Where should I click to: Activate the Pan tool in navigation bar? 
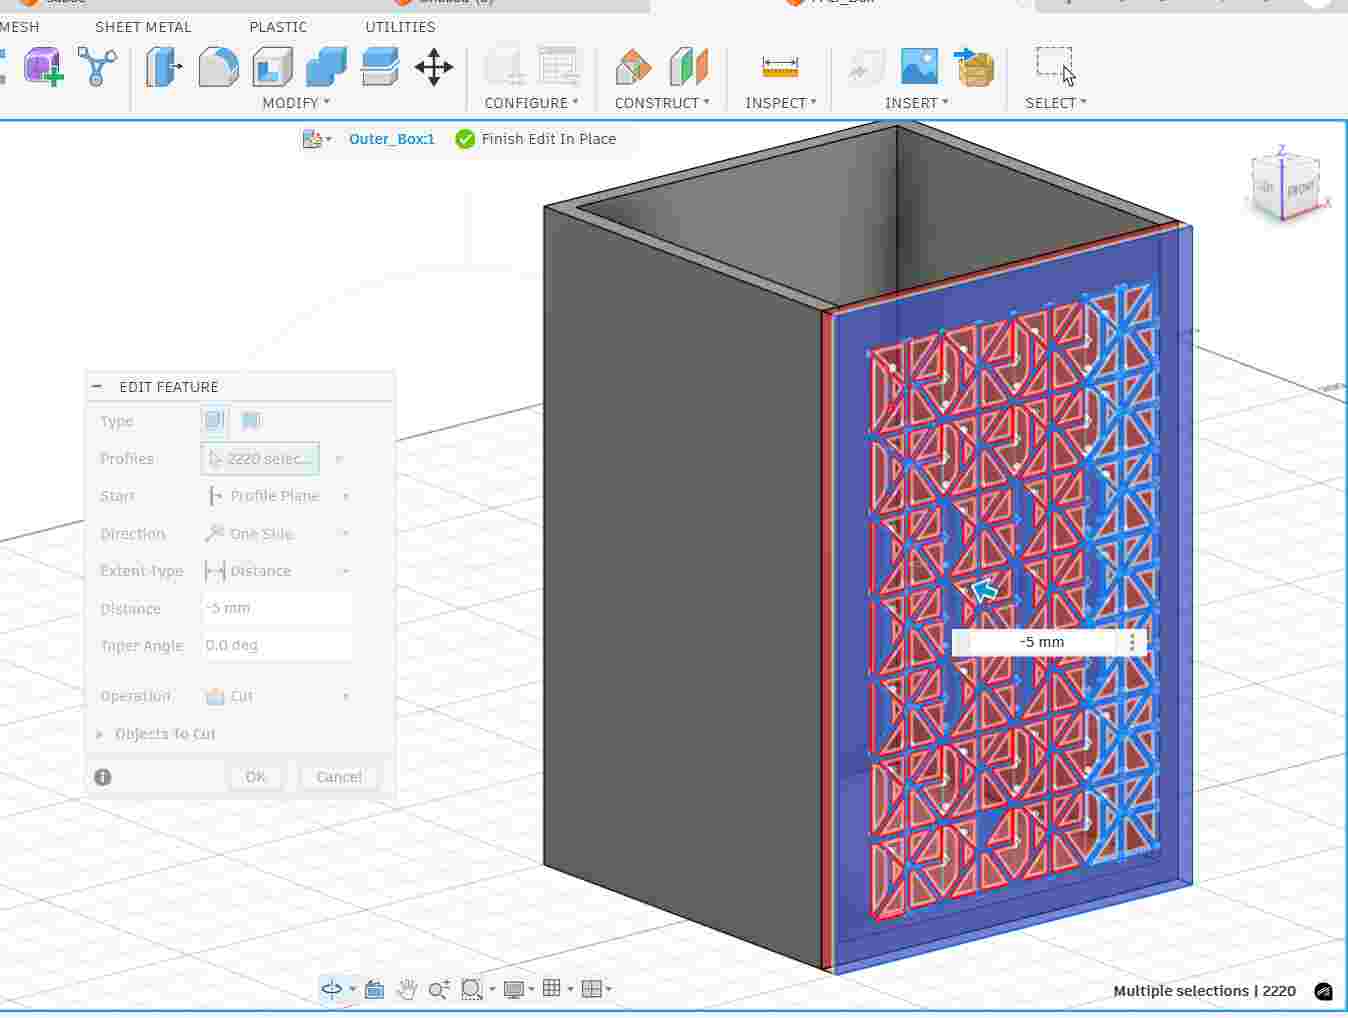point(407,989)
